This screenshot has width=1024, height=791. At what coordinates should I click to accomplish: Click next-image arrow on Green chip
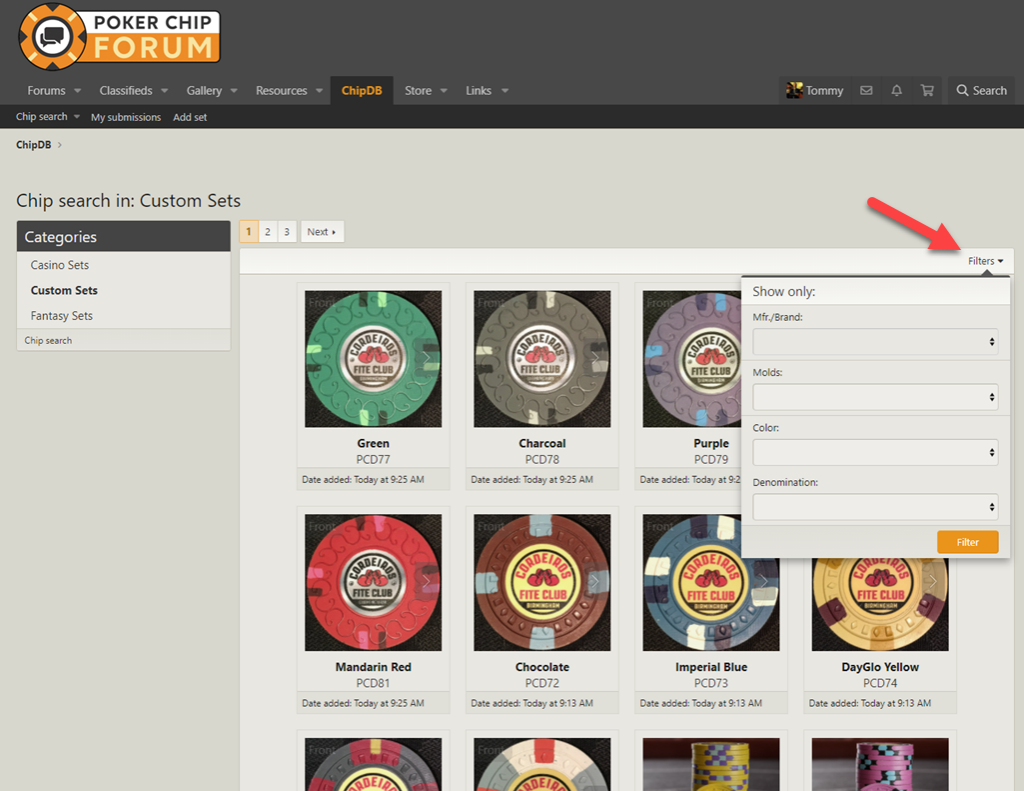[426, 358]
